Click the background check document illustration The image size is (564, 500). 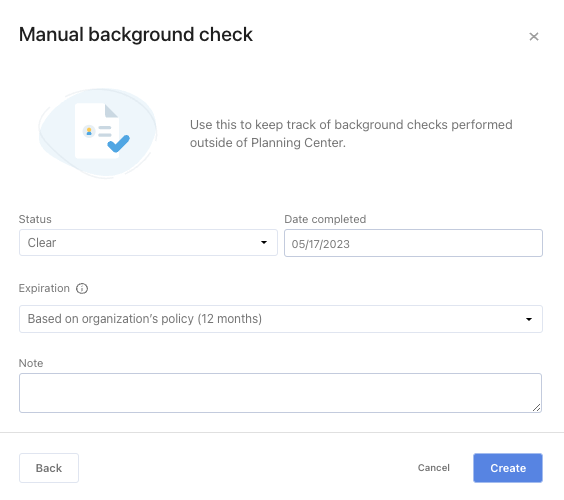point(98,133)
